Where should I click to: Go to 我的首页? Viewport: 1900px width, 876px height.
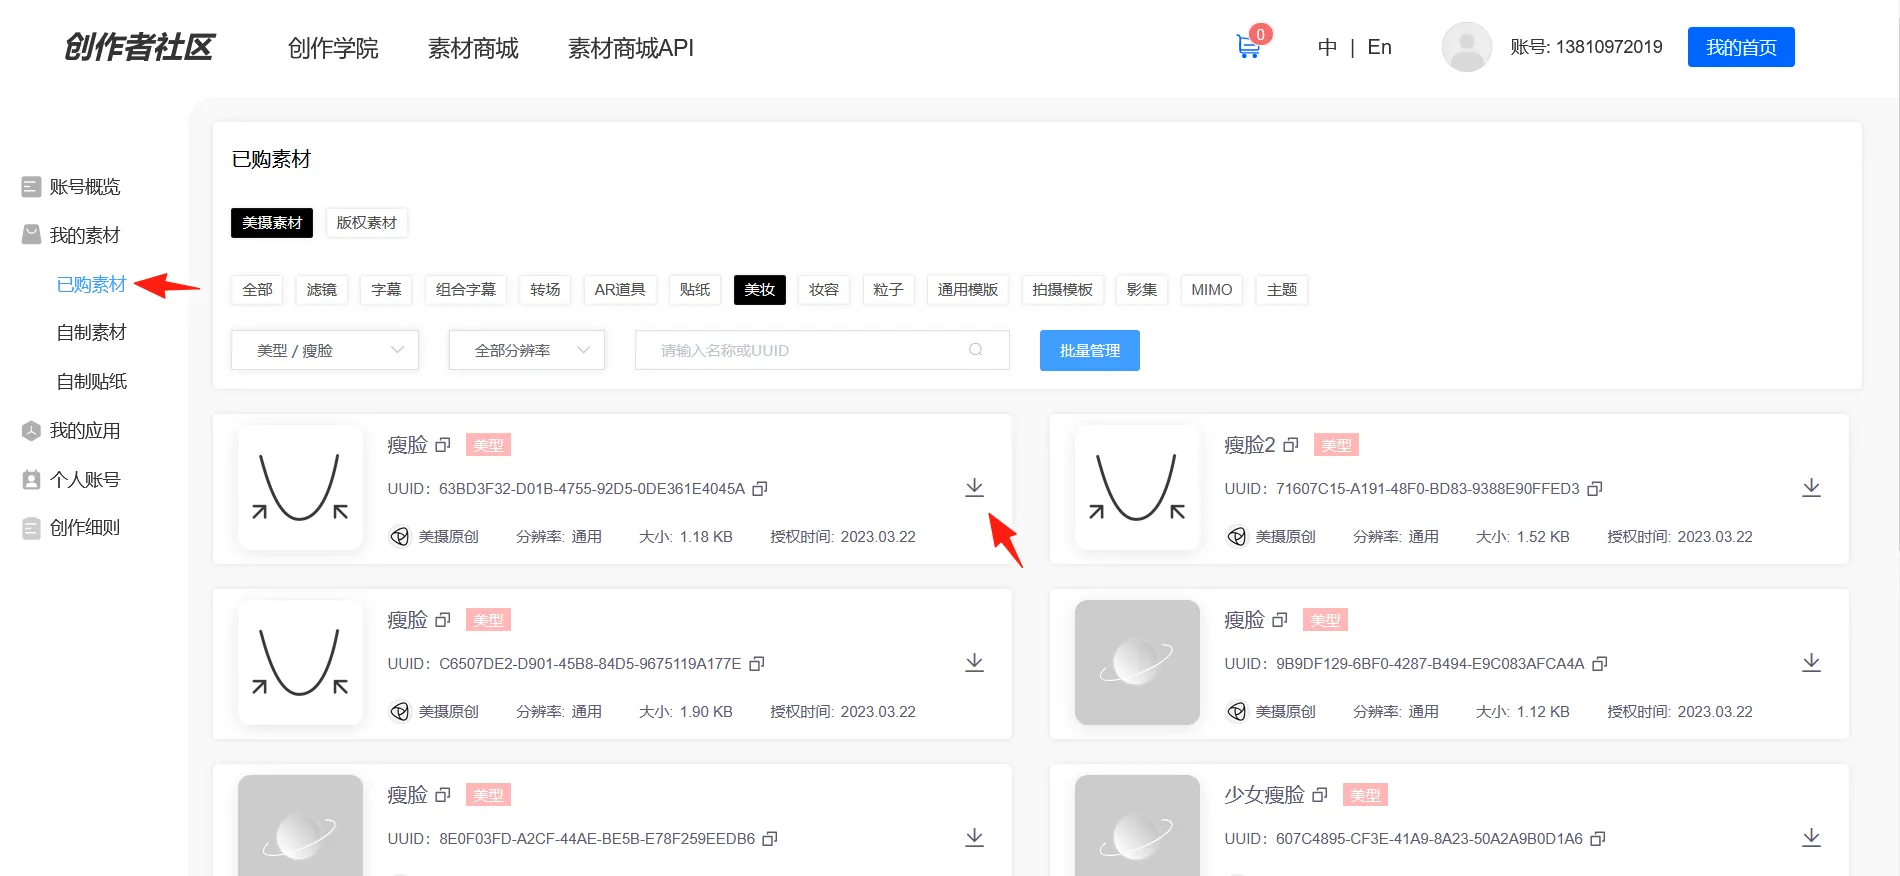tap(1740, 47)
